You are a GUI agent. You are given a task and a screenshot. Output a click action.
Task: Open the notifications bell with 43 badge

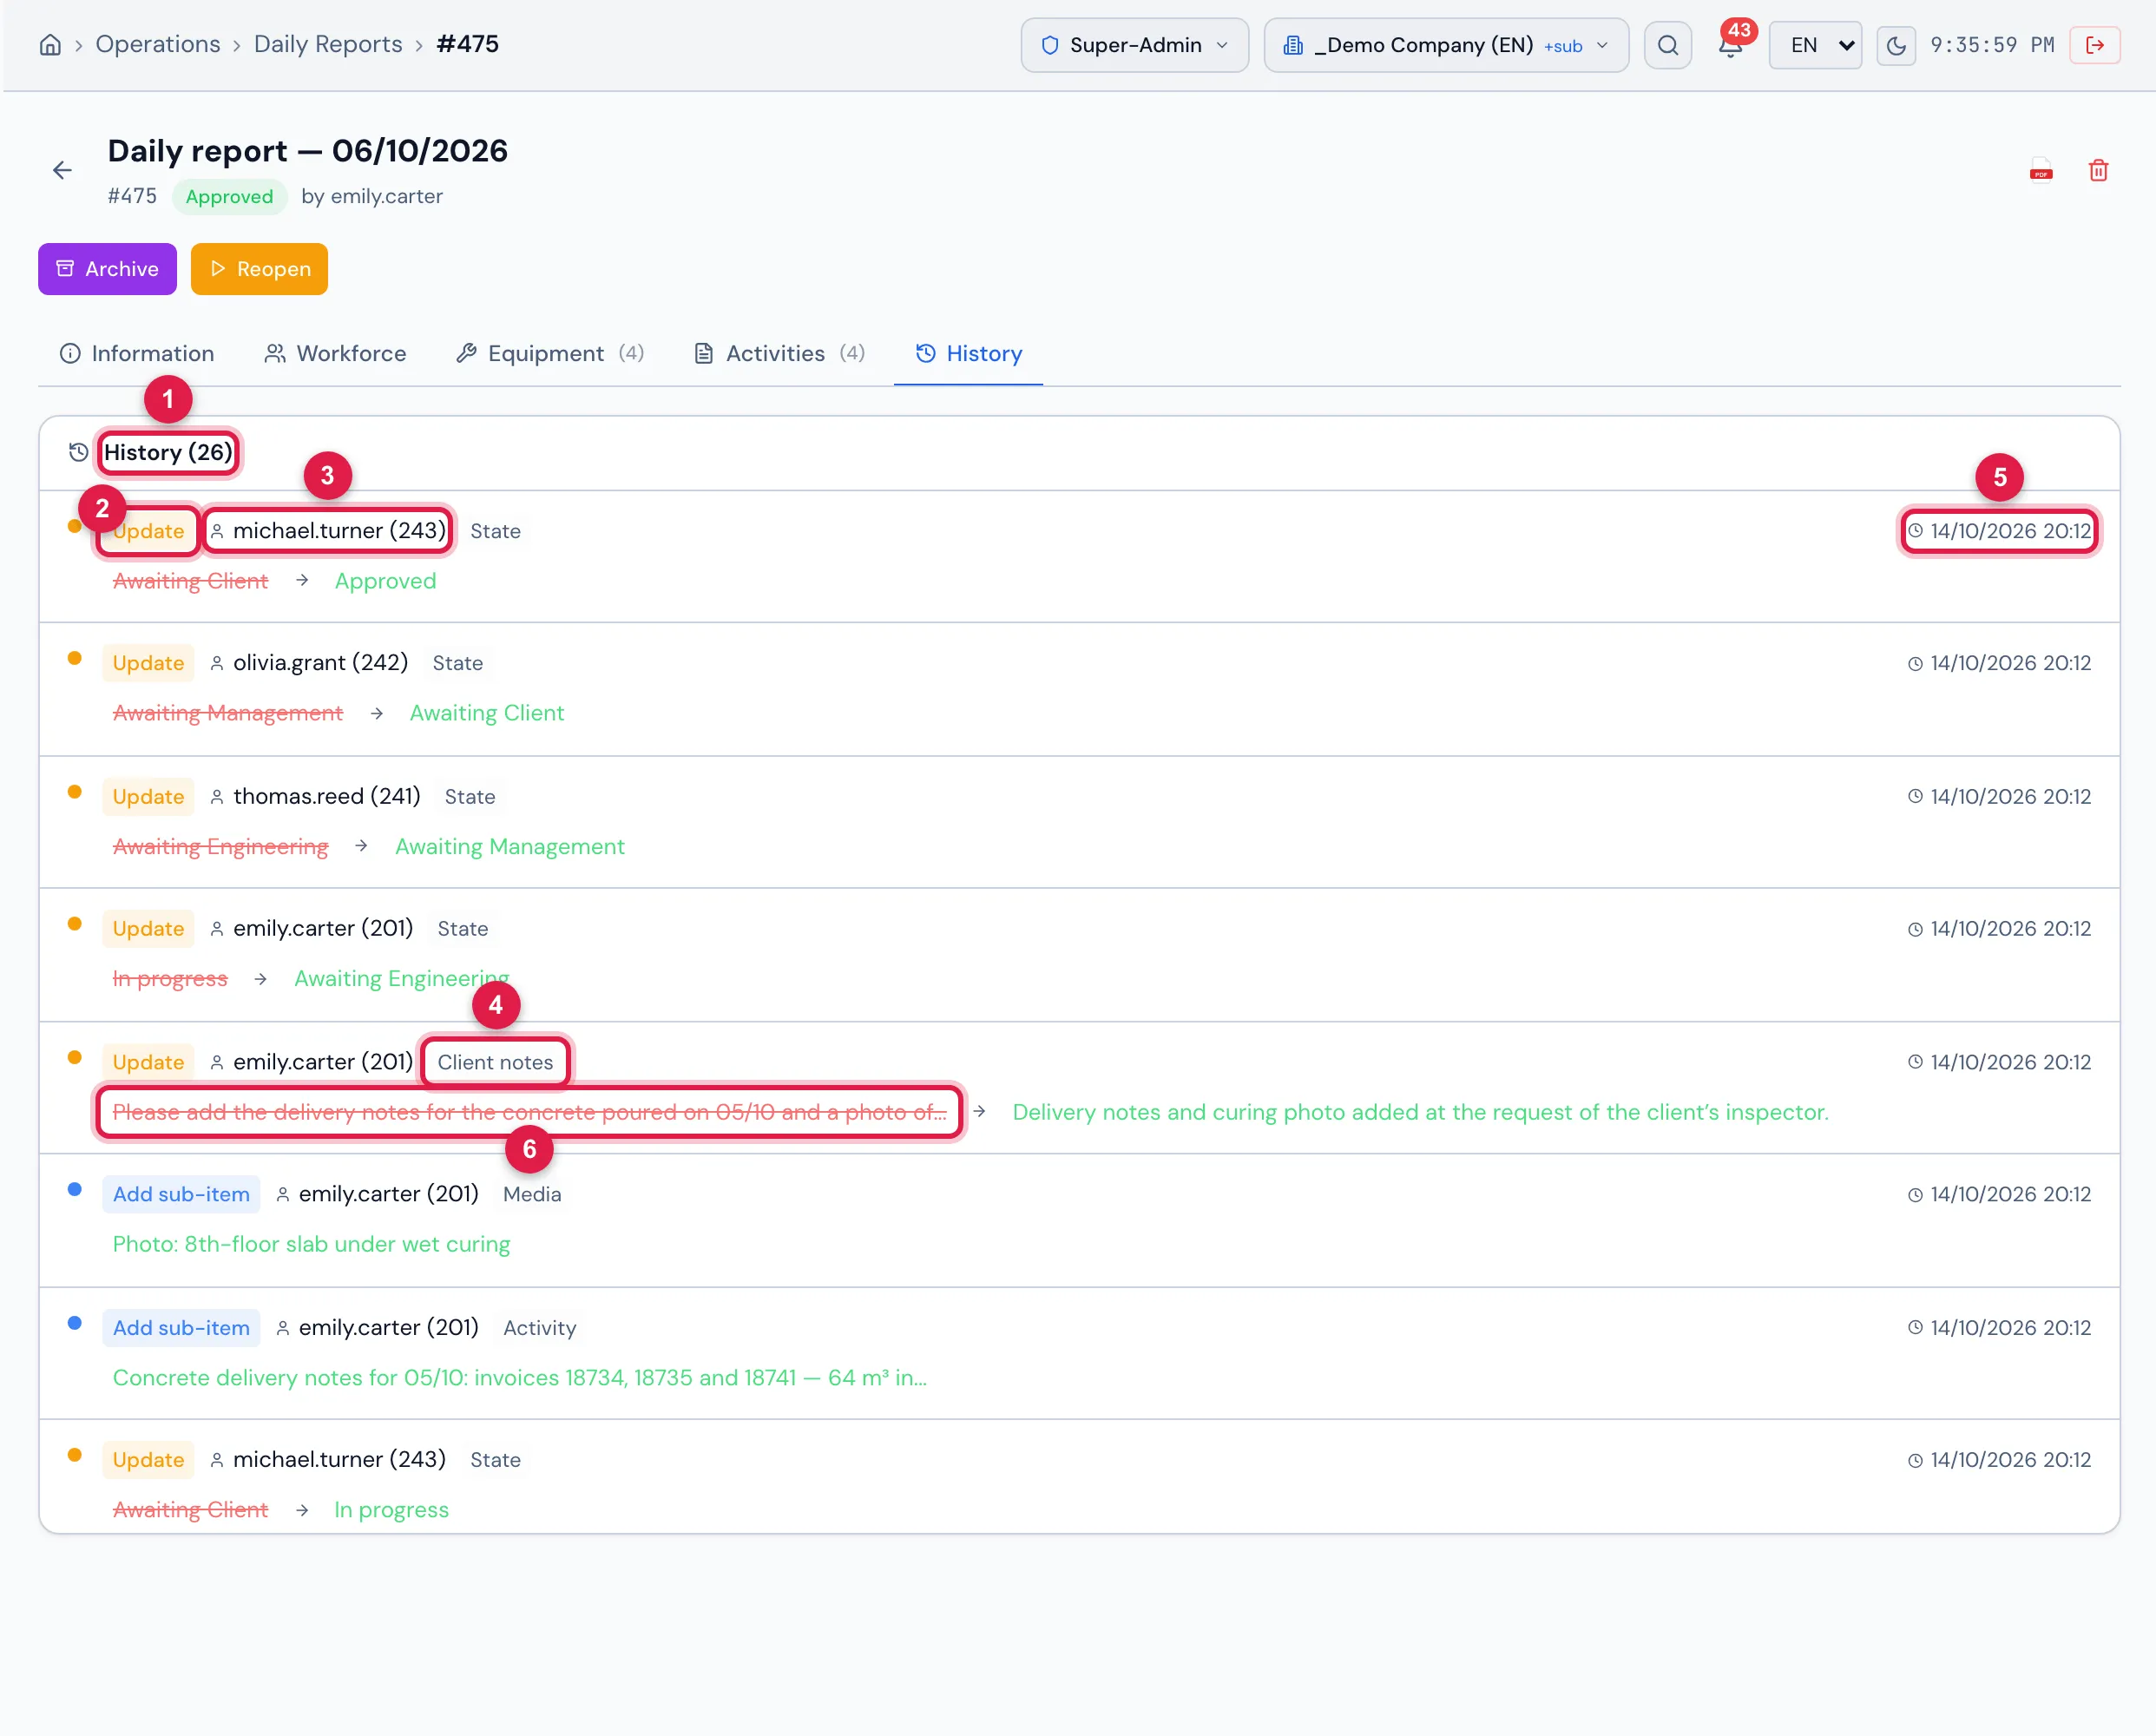click(x=1731, y=45)
